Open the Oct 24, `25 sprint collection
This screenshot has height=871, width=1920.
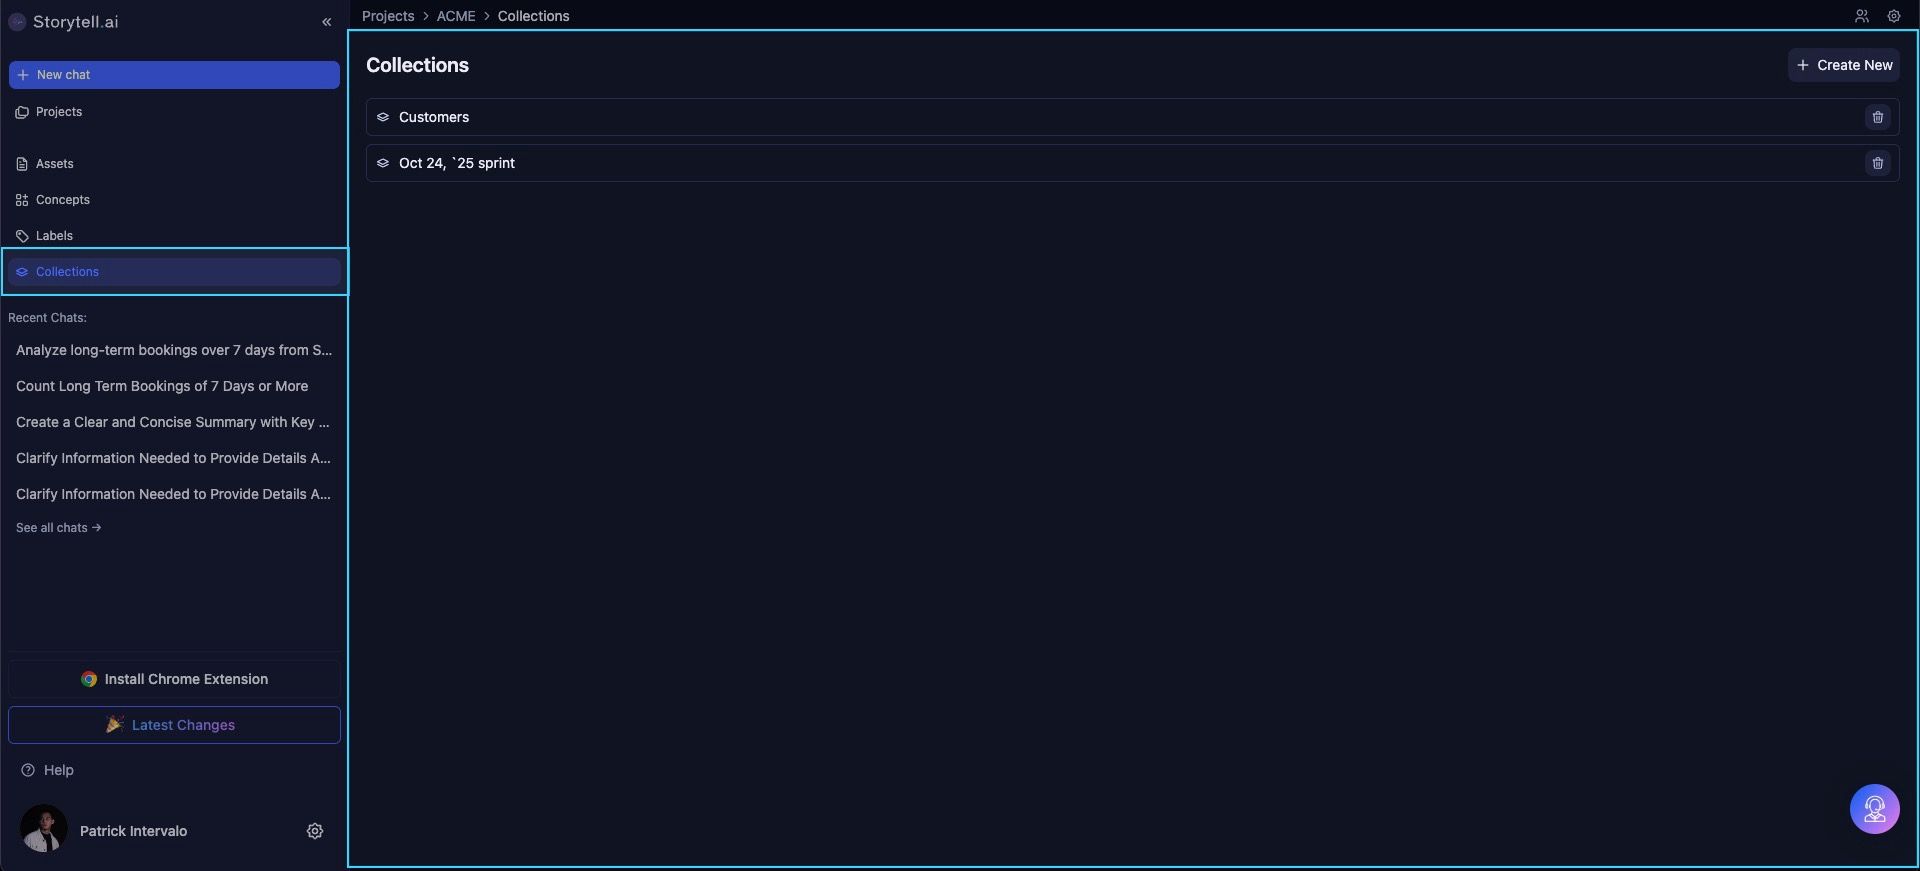(x=456, y=163)
